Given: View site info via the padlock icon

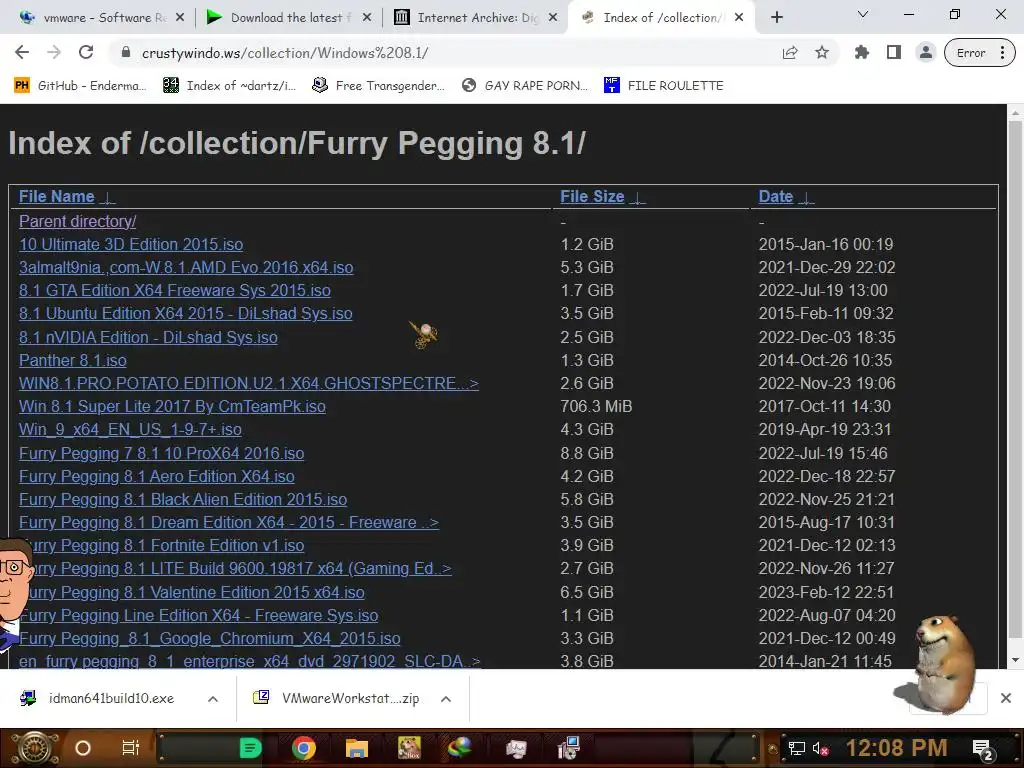Looking at the screenshot, I should point(126,53).
